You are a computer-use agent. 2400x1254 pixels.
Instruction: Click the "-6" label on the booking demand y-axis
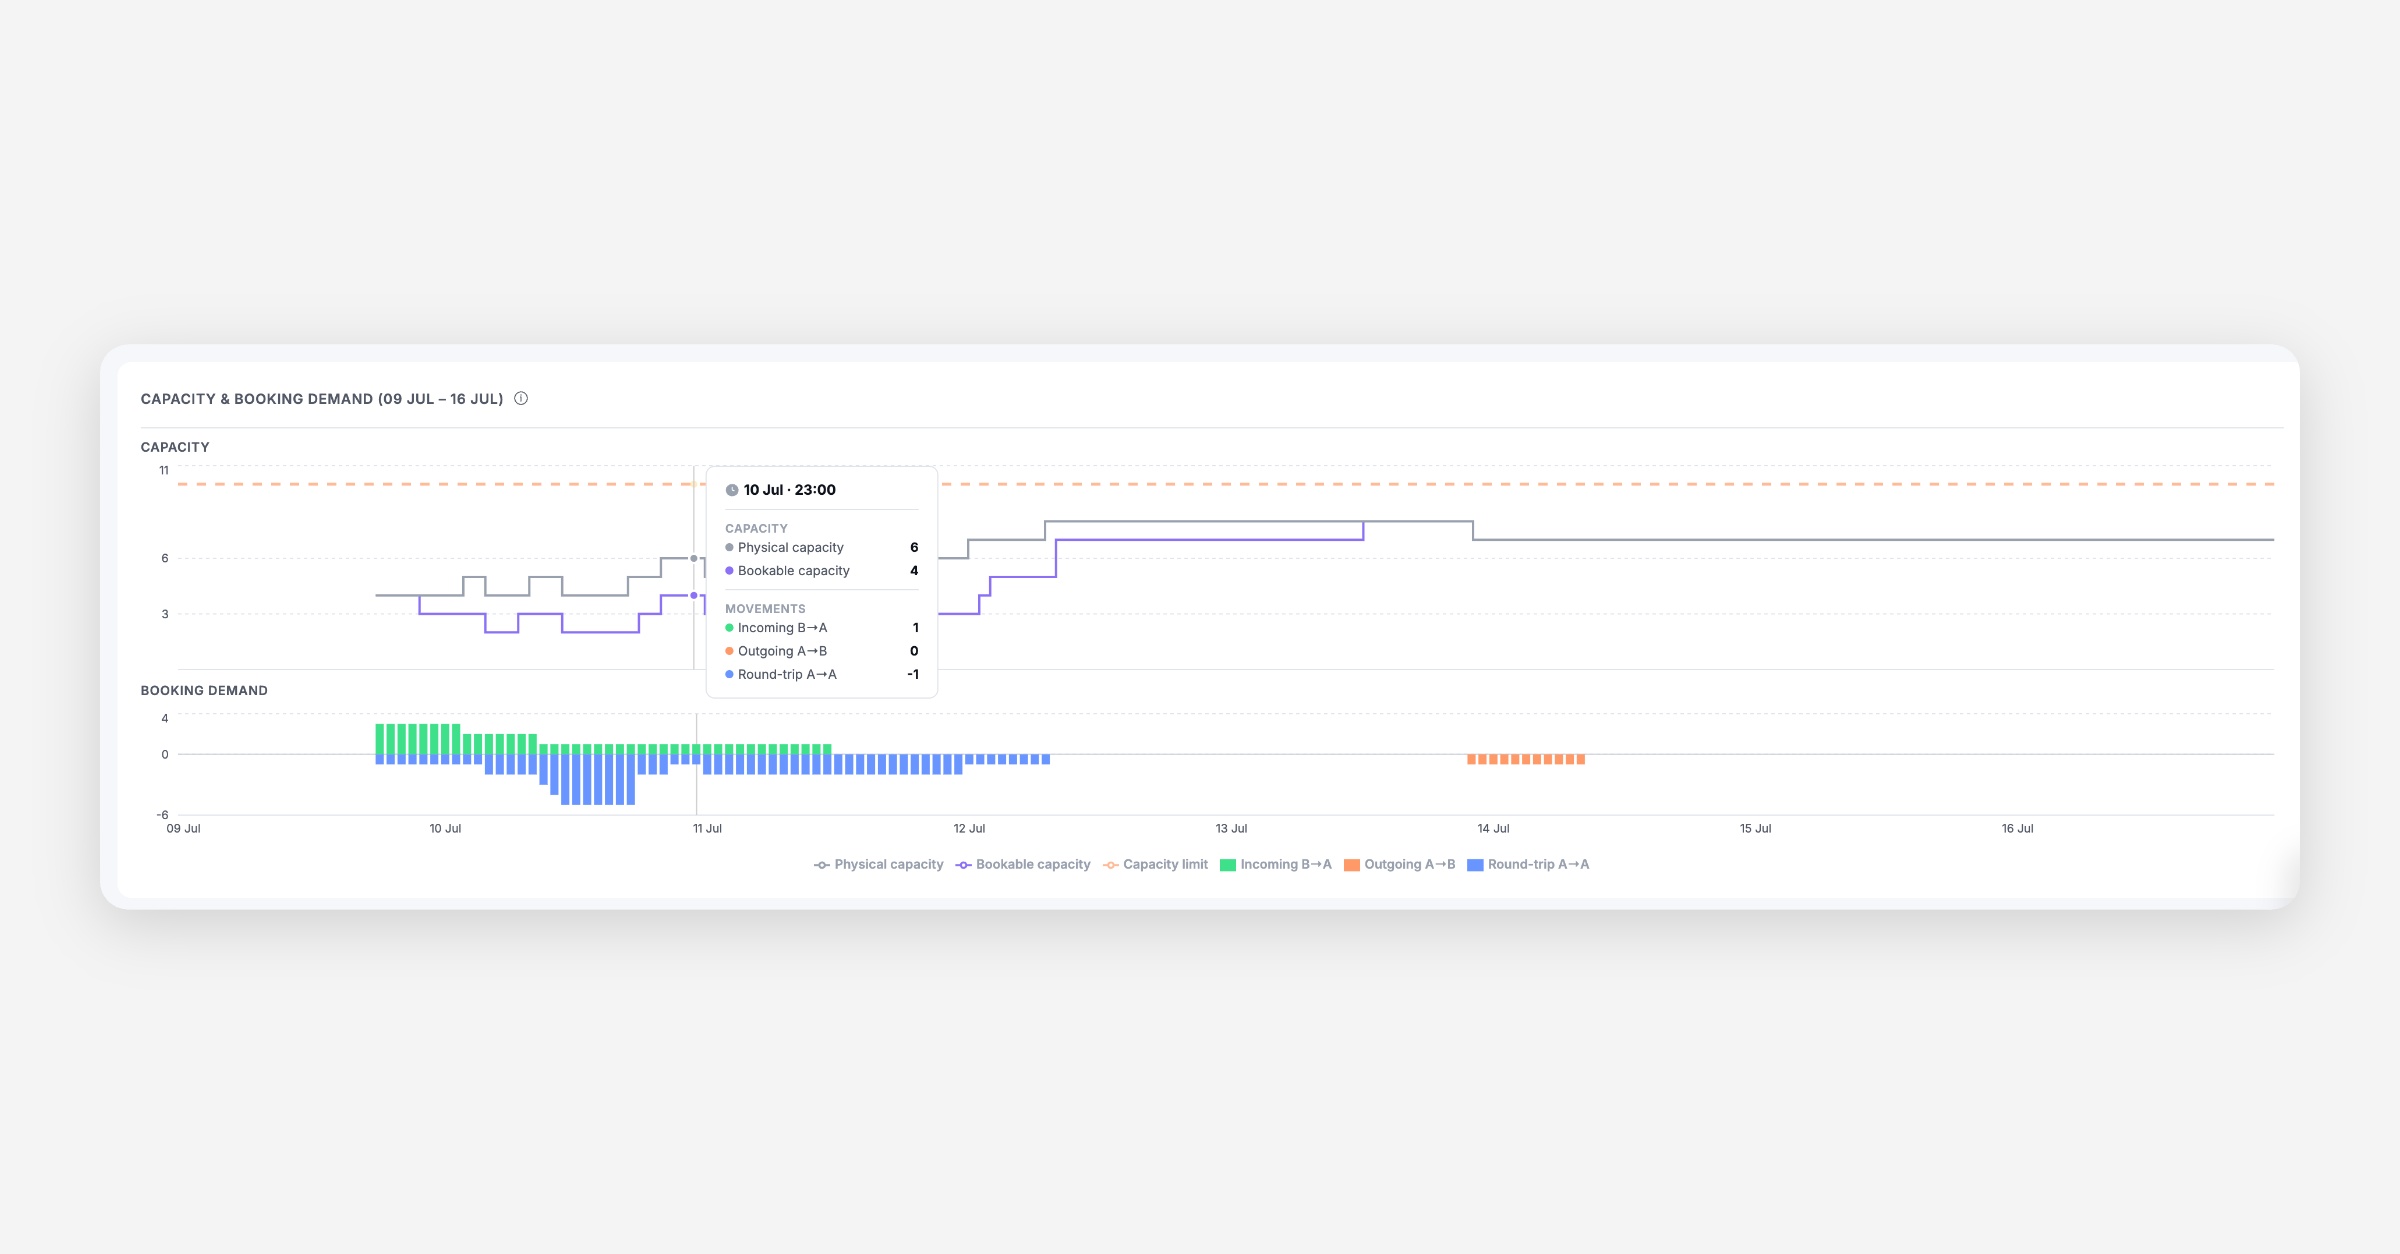[x=162, y=814]
